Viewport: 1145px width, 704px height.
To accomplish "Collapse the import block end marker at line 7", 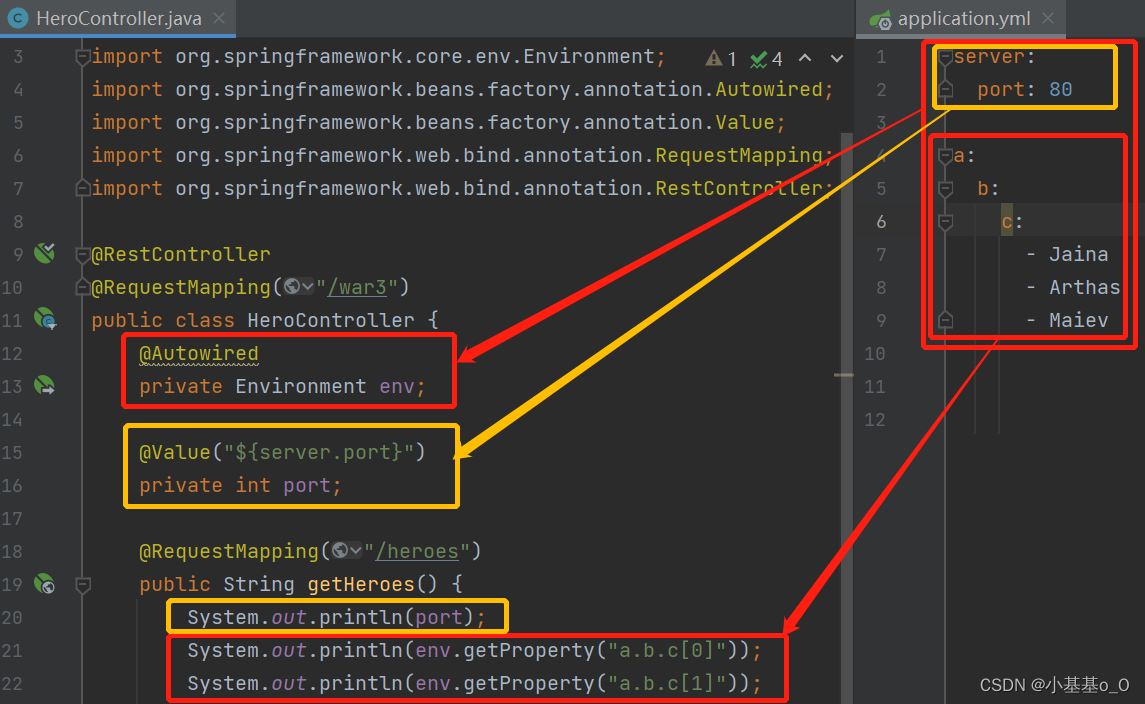I will (83, 188).
